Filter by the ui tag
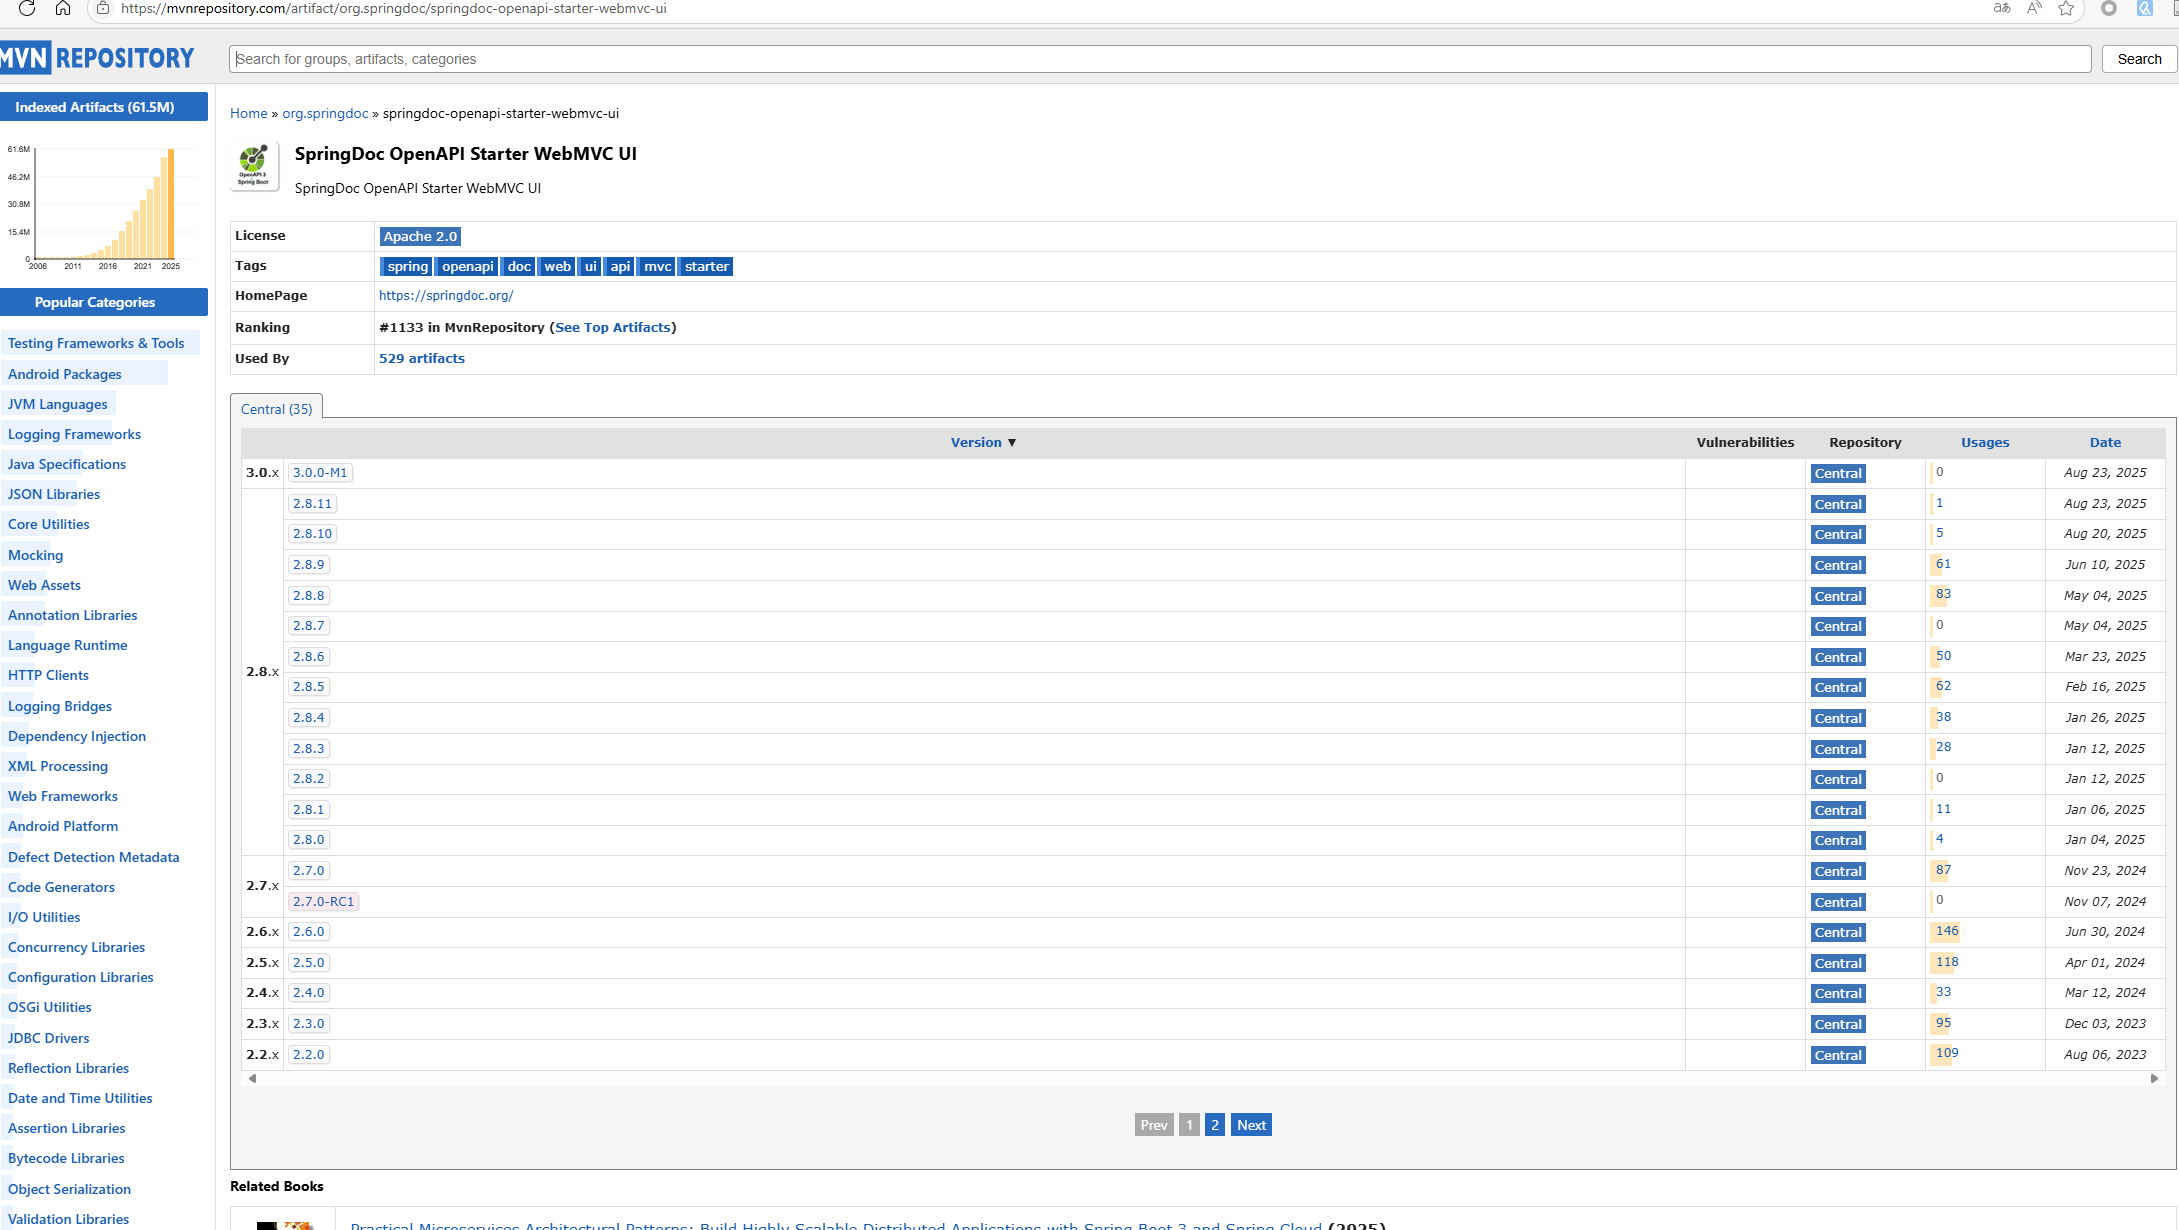Image resolution: width=2179 pixels, height=1230 pixels. pyautogui.click(x=590, y=266)
